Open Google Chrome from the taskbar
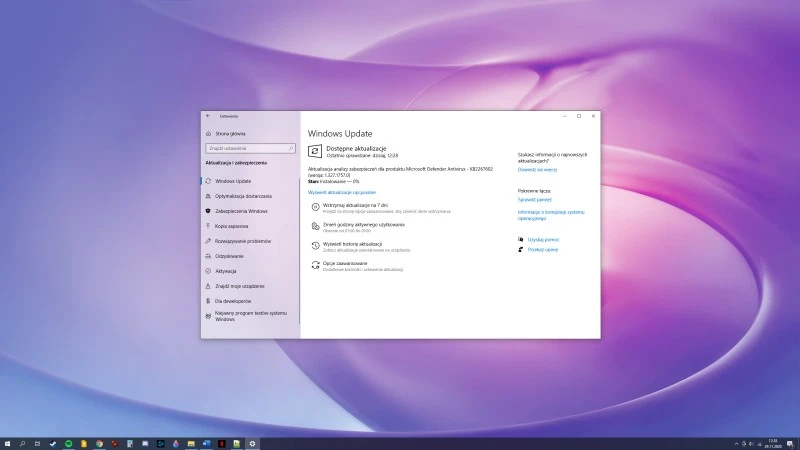Image resolution: width=800 pixels, height=450 pixels. tap(99, 444)
